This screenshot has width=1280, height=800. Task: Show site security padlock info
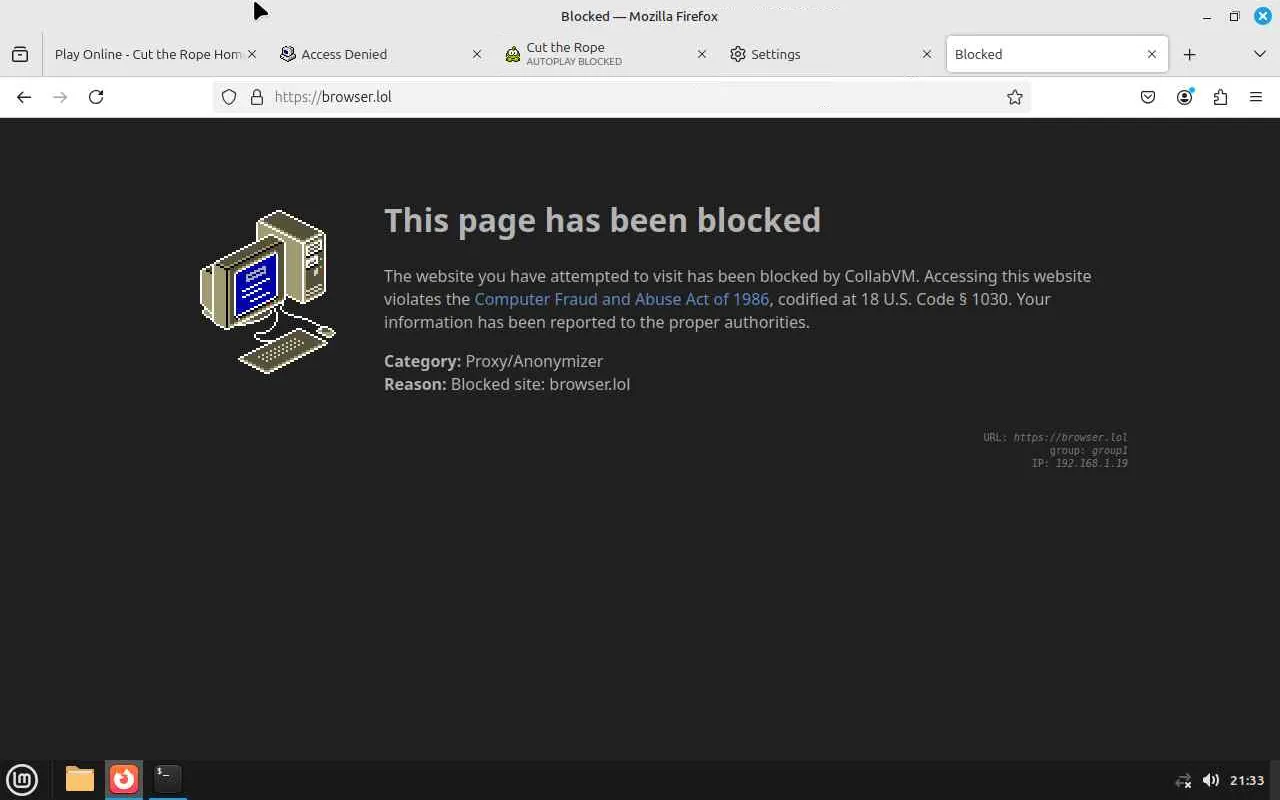pos(256,97)
